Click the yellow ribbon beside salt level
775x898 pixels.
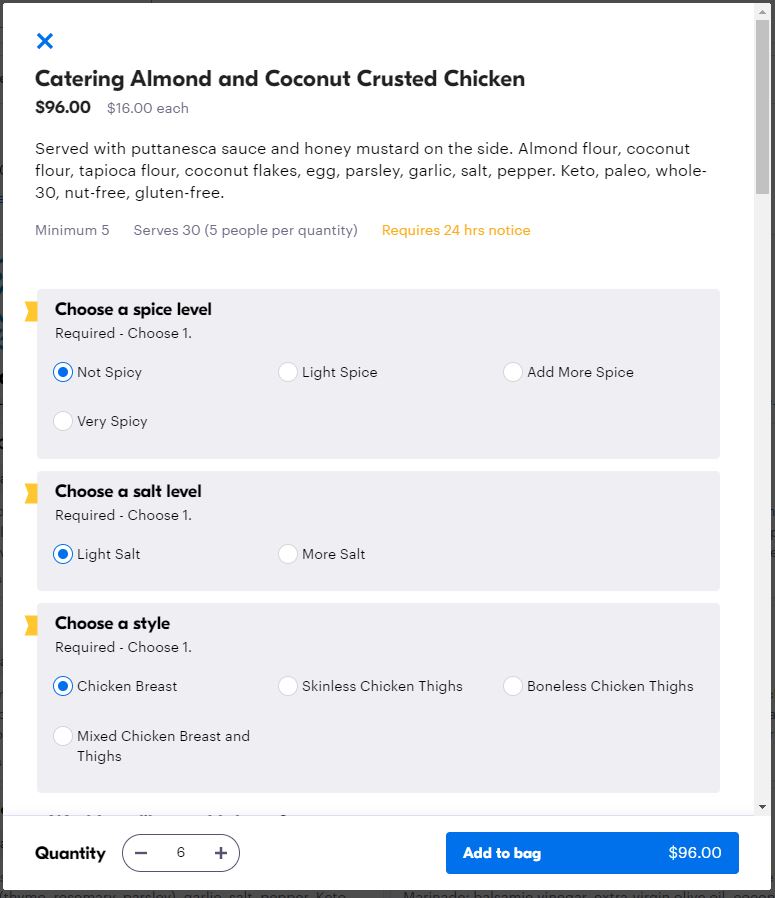click(x=31, y=493)
